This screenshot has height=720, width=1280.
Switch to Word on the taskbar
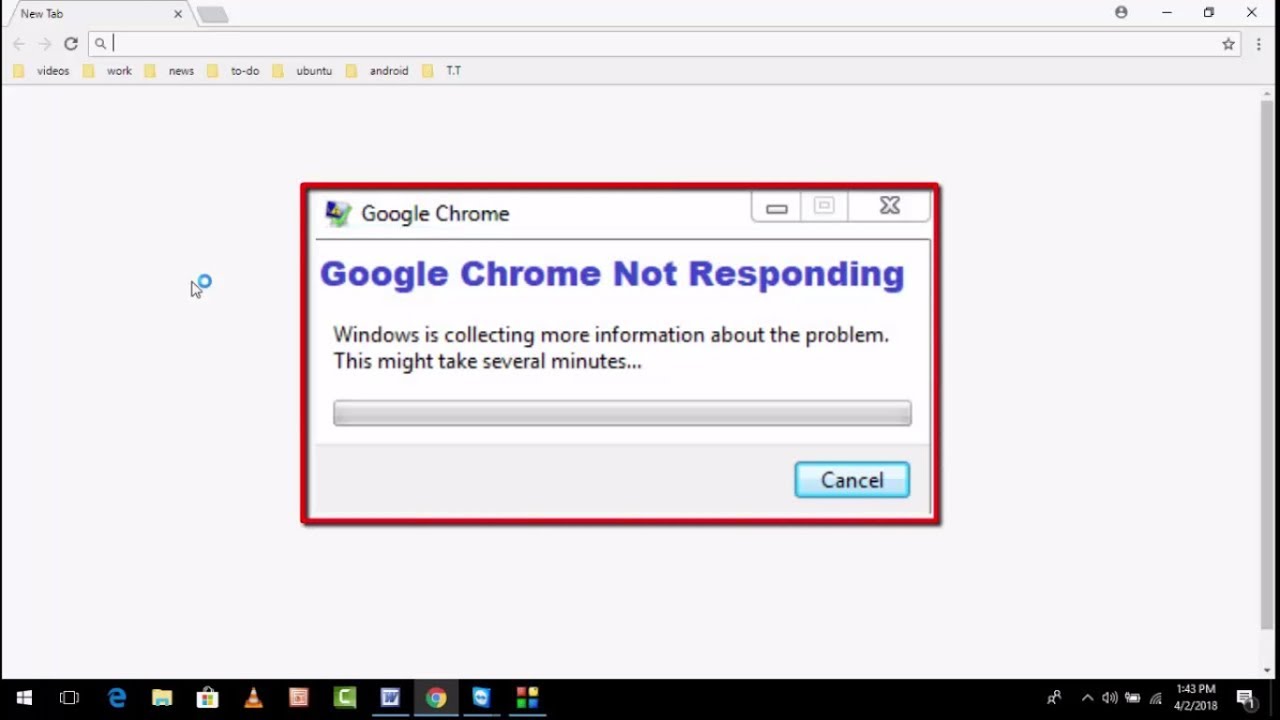[390, 698]
